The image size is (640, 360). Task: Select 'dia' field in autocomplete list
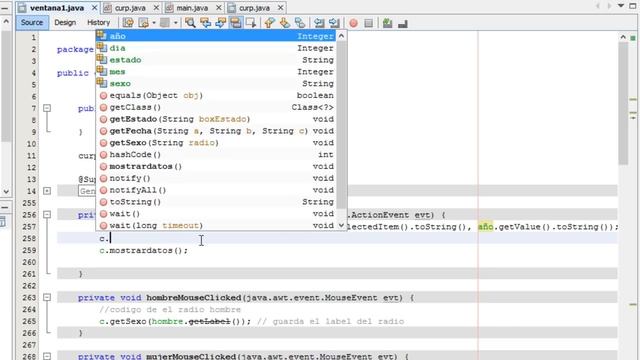click(x=216, y=48)
